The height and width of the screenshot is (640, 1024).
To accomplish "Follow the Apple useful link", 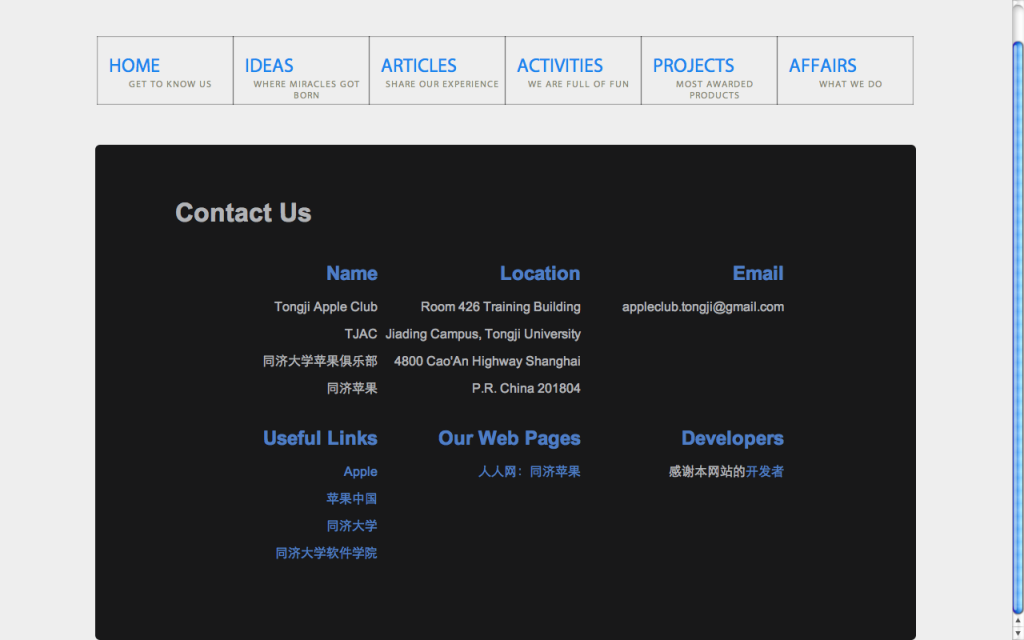I will tap(360, 472).
